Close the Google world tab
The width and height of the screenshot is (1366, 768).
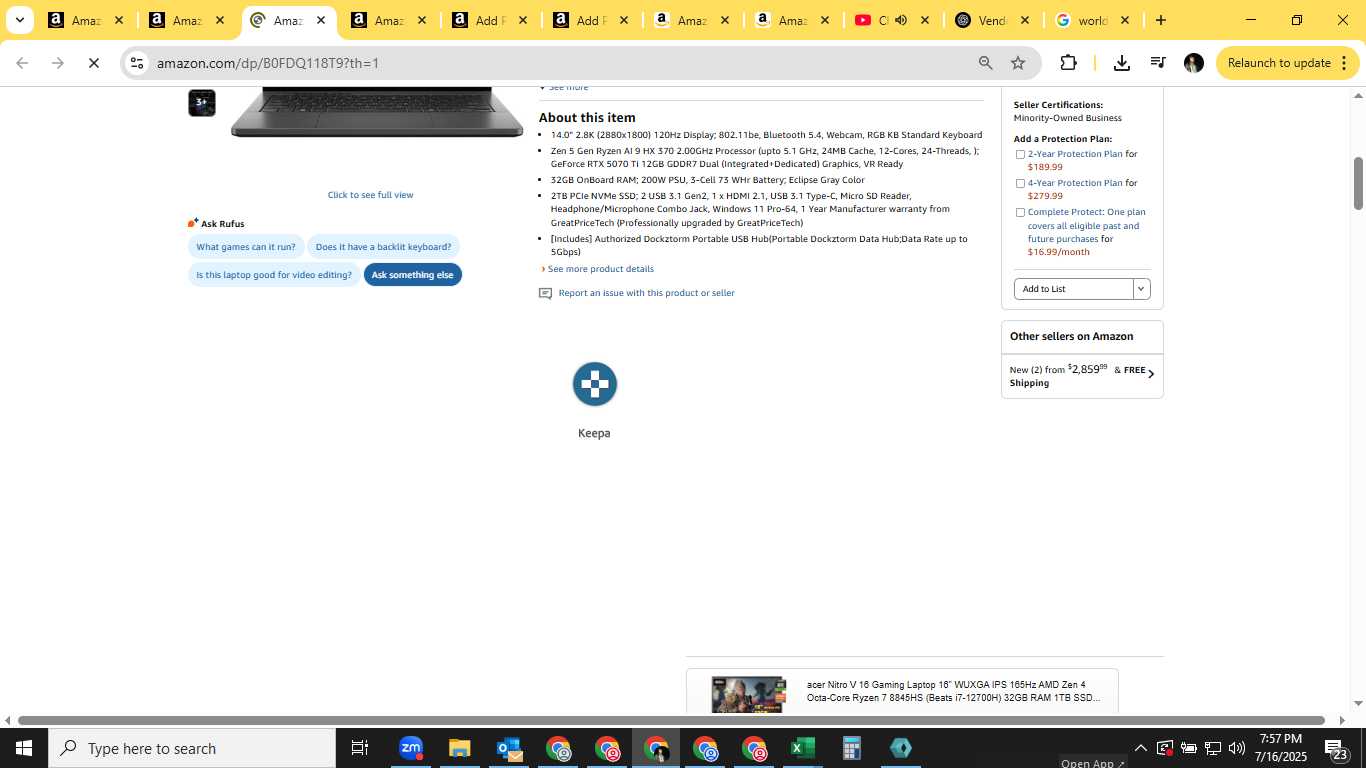1124,20
